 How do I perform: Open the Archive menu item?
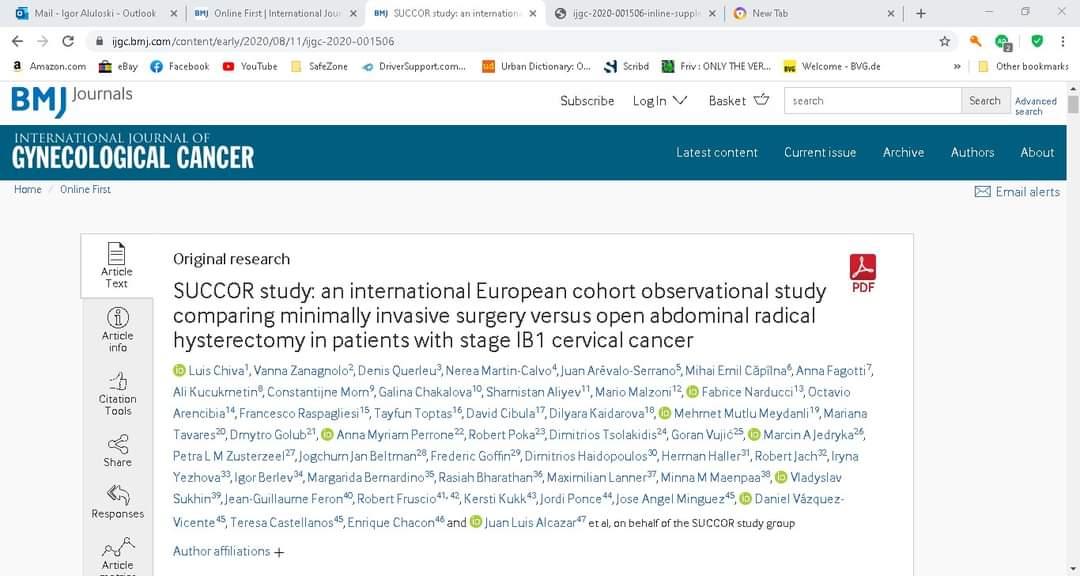tap(903, 152)
